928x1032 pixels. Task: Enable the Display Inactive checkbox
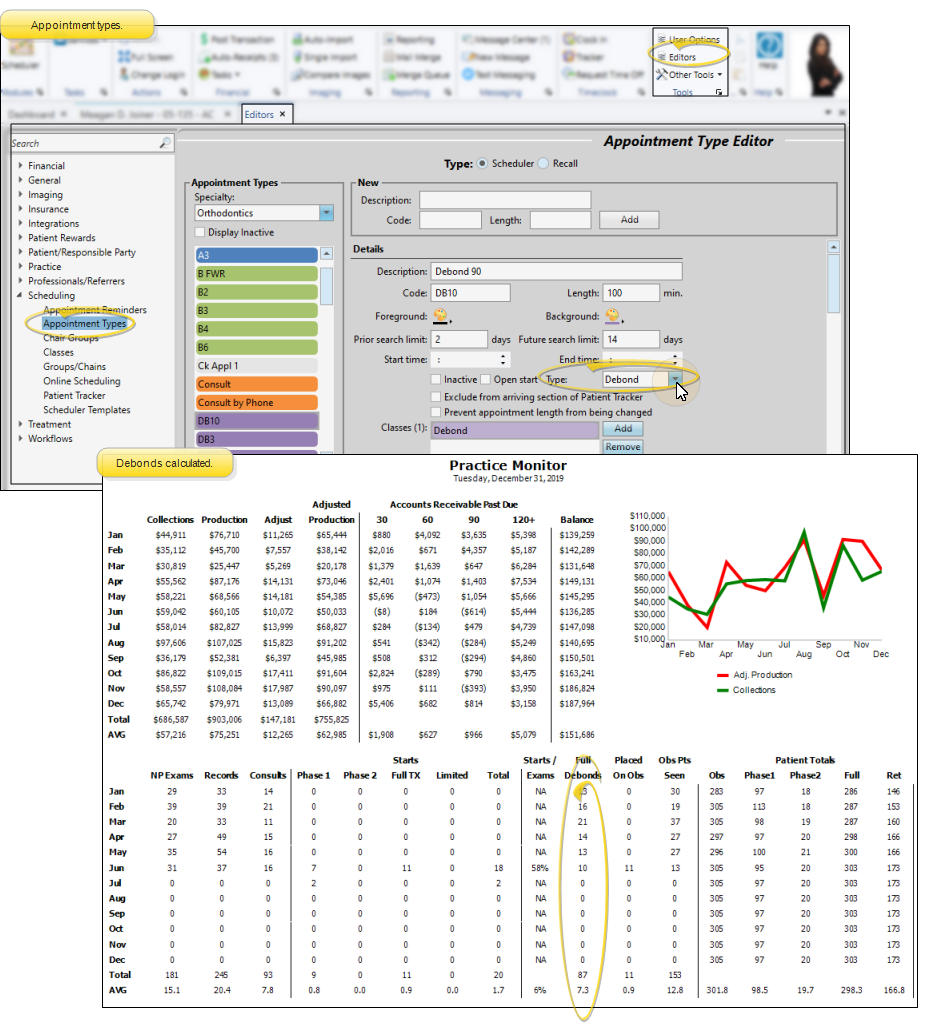(x=200, y=233)
